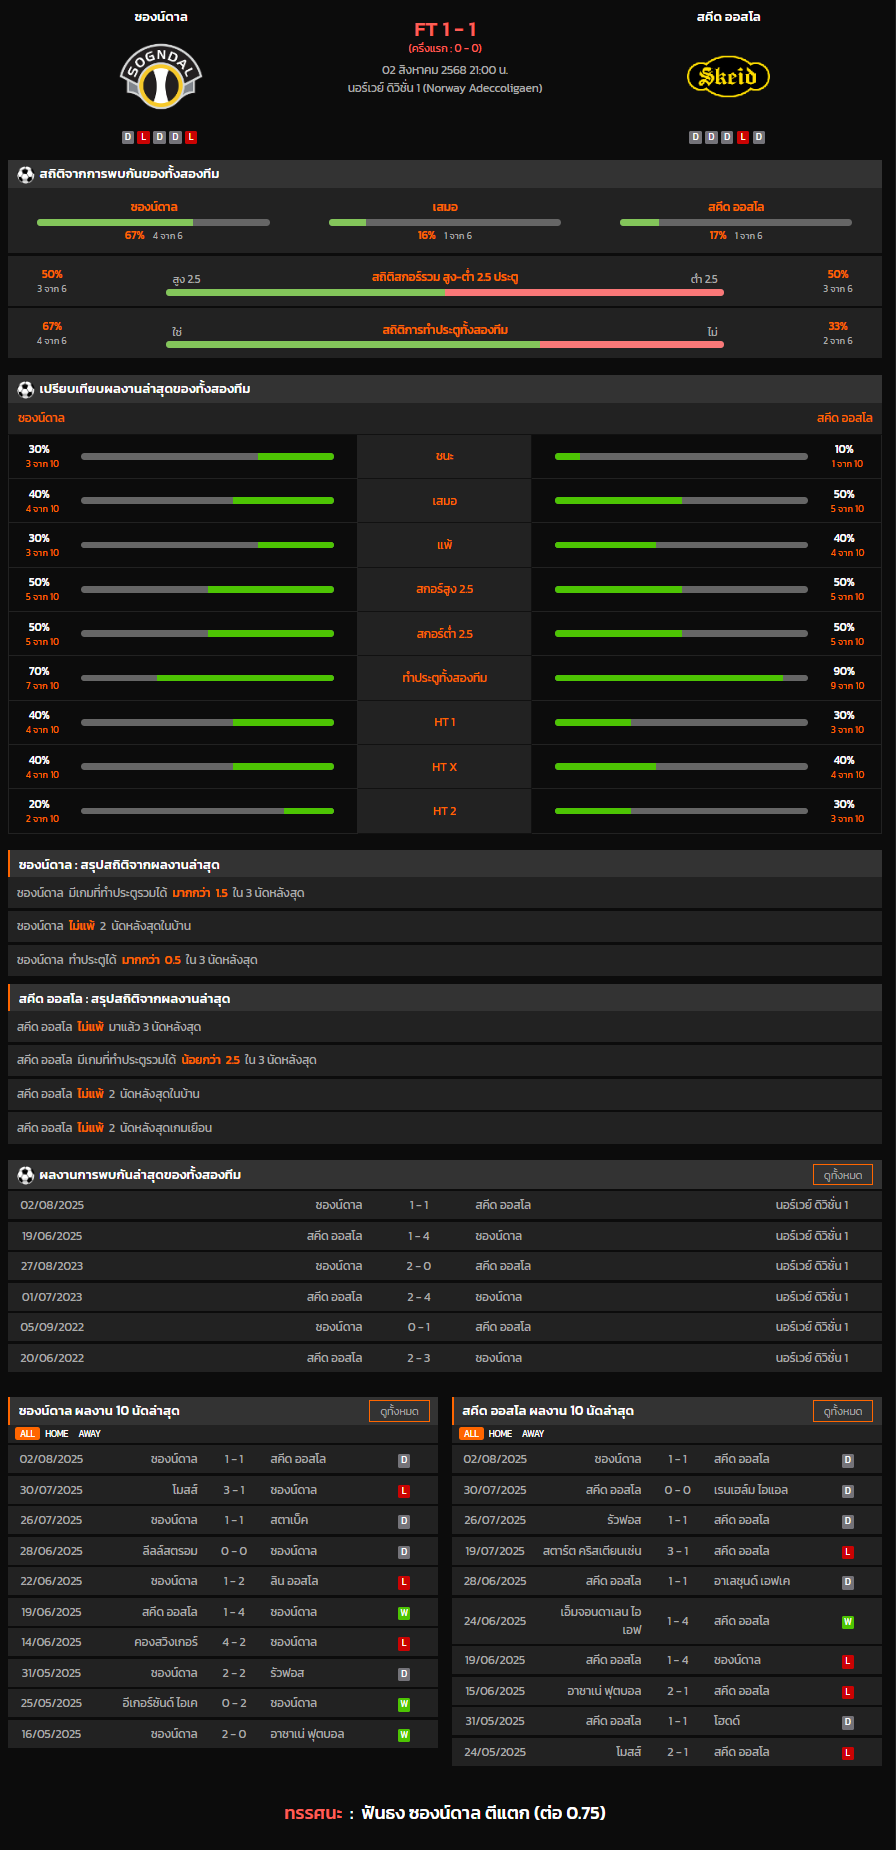The image size is (896, 1850).
Task: Click the W result badge for 25/05/2025 match
Action: point(404,1704)
